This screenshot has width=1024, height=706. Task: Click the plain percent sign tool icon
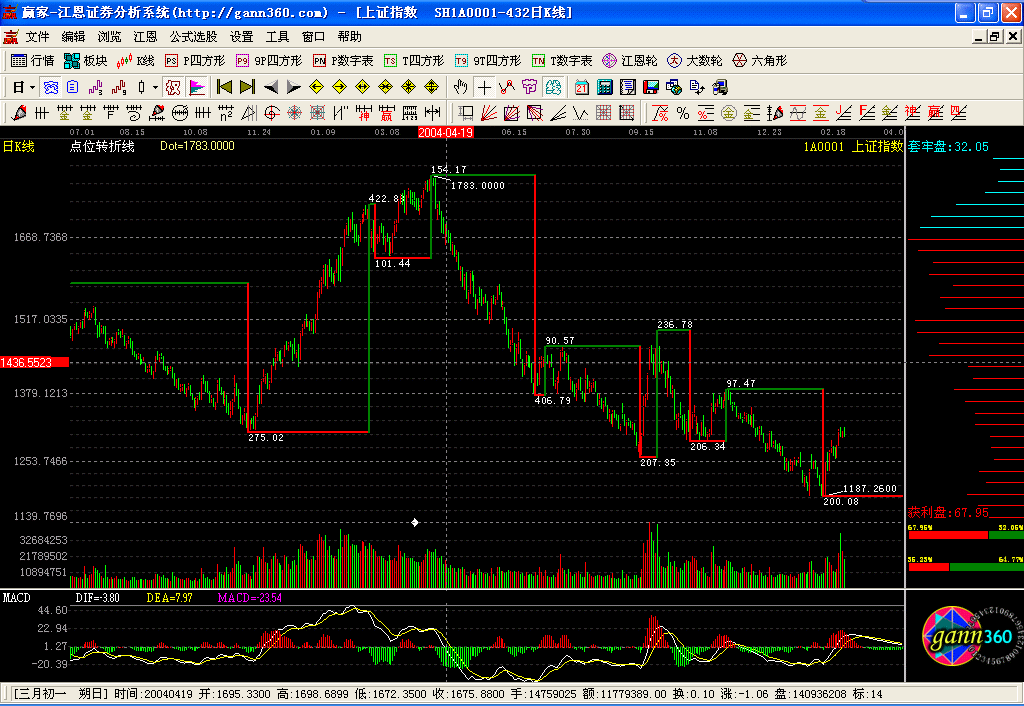pyautogui.click(x=682, y=112)
